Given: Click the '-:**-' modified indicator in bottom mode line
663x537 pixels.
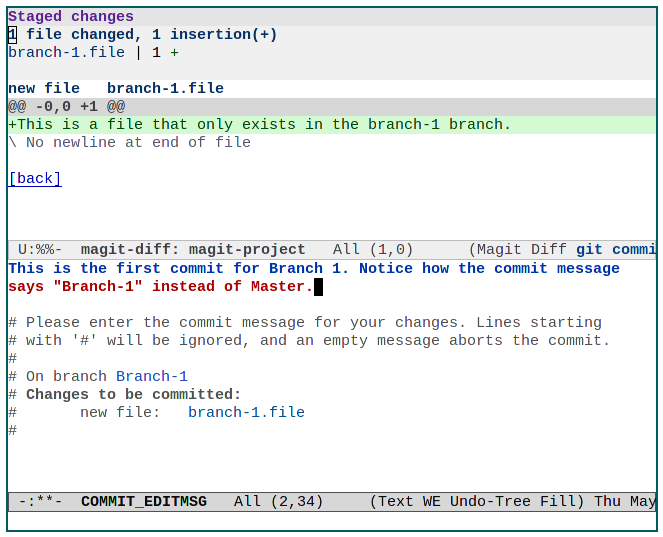Looking at the screenshot, I should (40, 501).
